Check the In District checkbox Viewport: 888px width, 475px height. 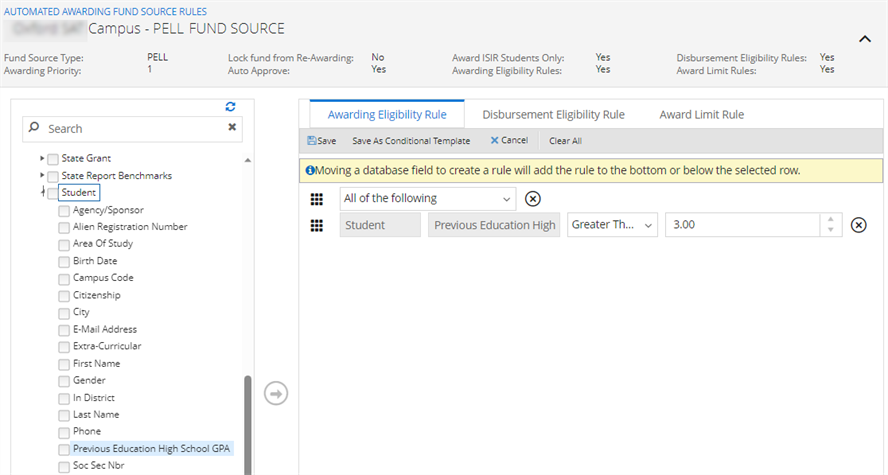64,399
